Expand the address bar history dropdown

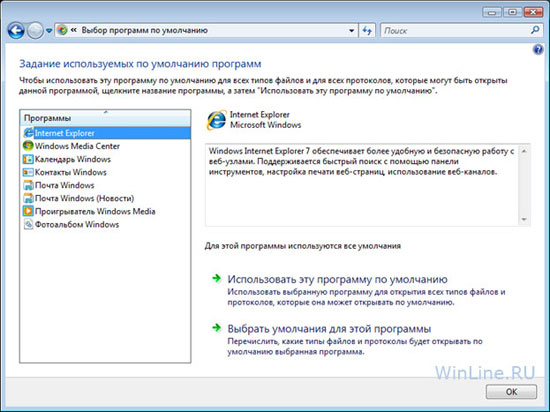[x=351, y=31]
